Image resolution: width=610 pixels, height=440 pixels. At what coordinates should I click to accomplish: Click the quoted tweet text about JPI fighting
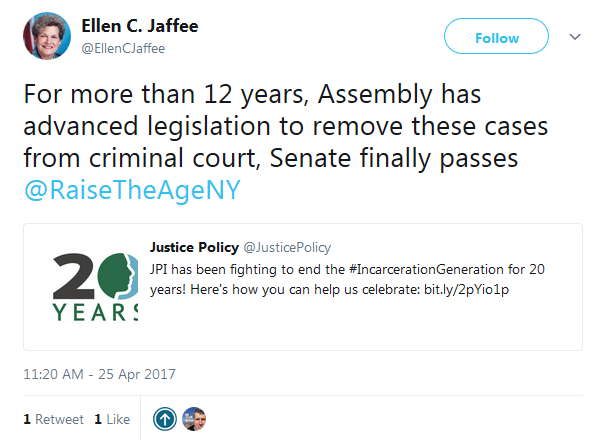pos(300,270)
